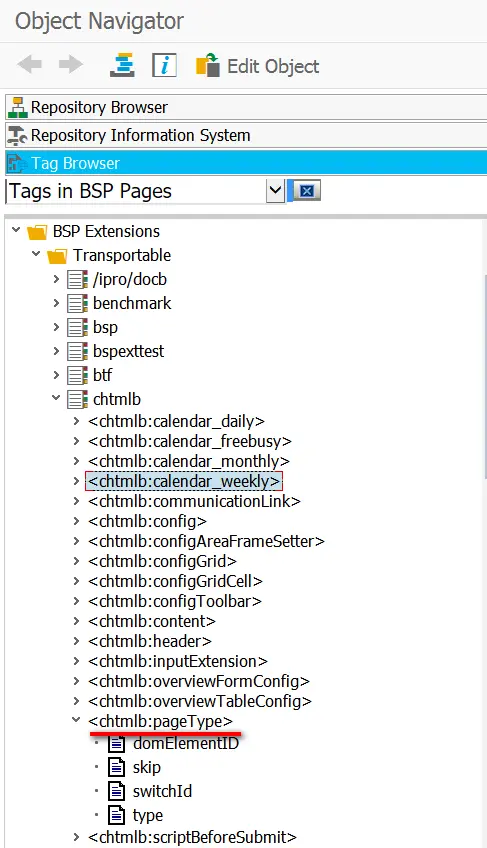Select <chtmlb:pageType> tag
The image size is (487, 848).
[161, 721]
